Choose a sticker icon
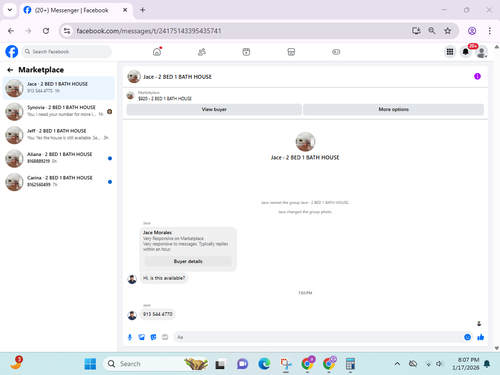Image resolution: width=500 pixels, height=375 pixels. [x=153, y=337]
